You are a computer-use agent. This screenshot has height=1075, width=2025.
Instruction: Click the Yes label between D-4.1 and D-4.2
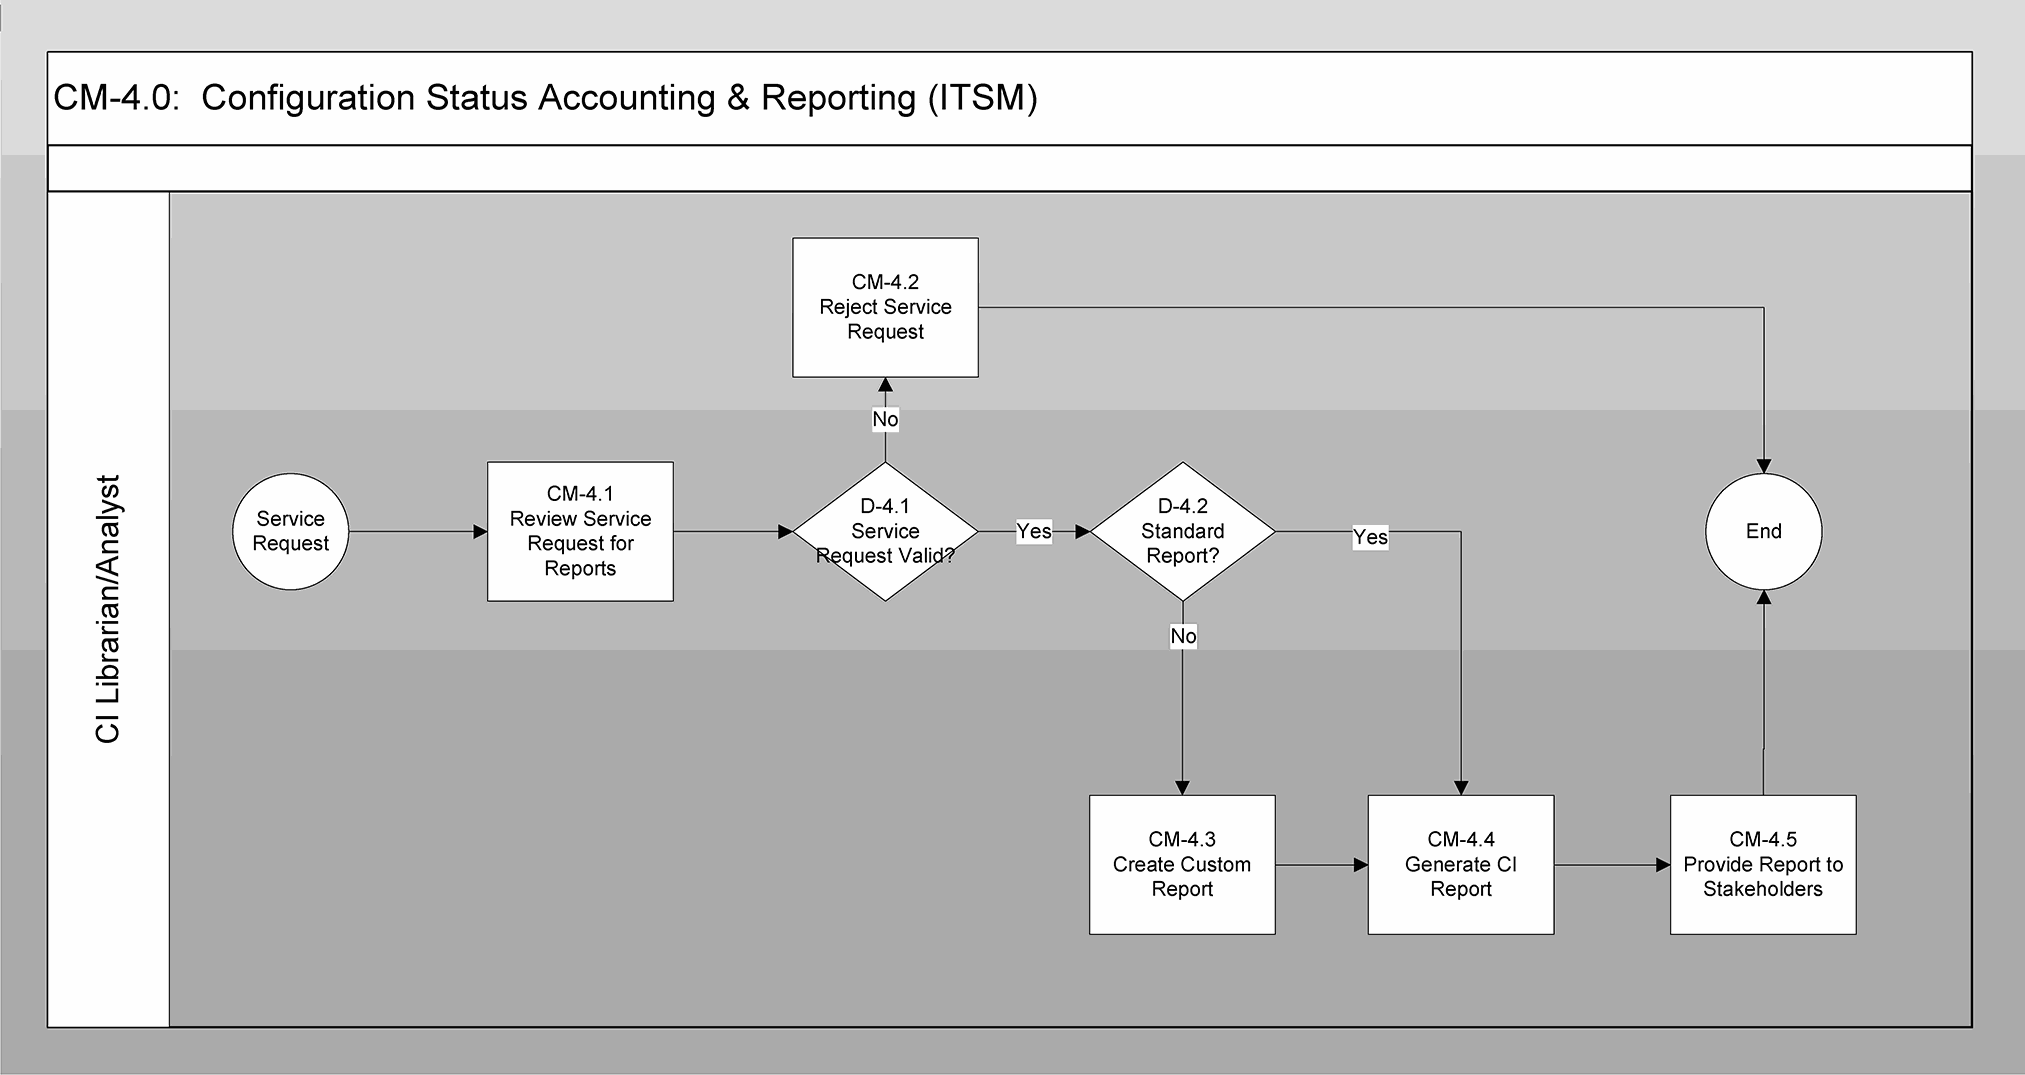[x=1033, y=531]
